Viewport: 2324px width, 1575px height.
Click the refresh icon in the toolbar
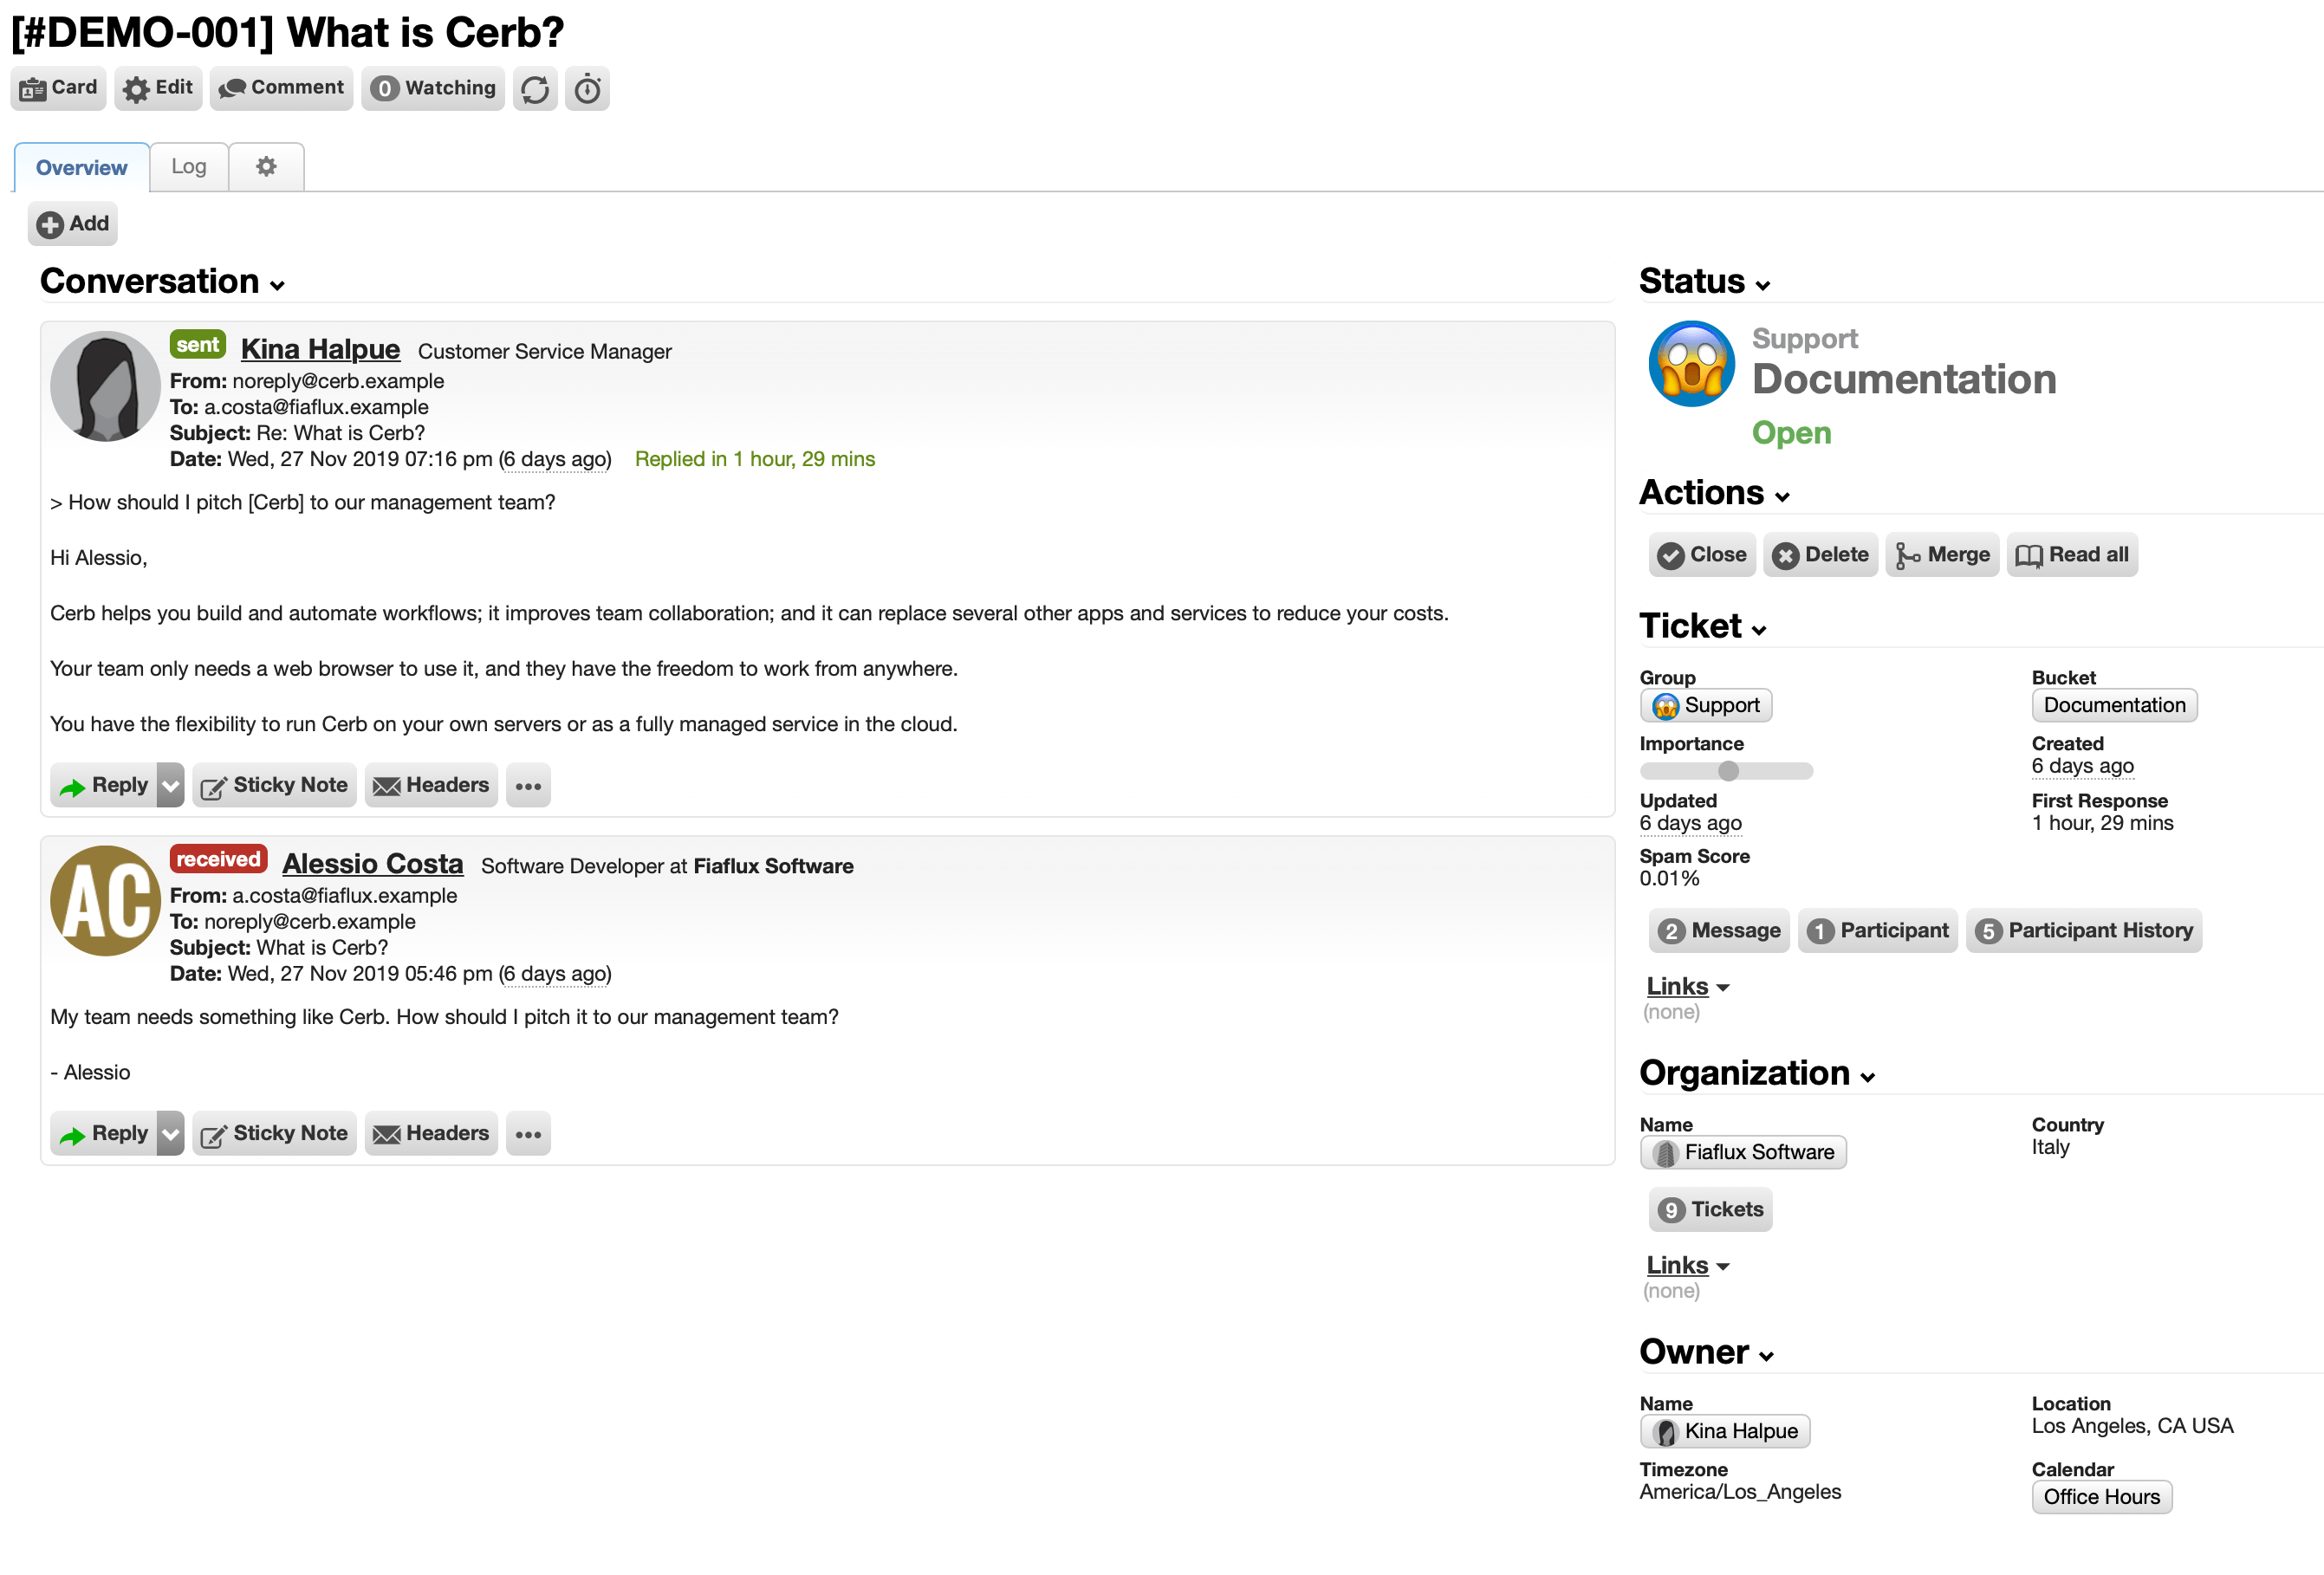coord(535,89)
